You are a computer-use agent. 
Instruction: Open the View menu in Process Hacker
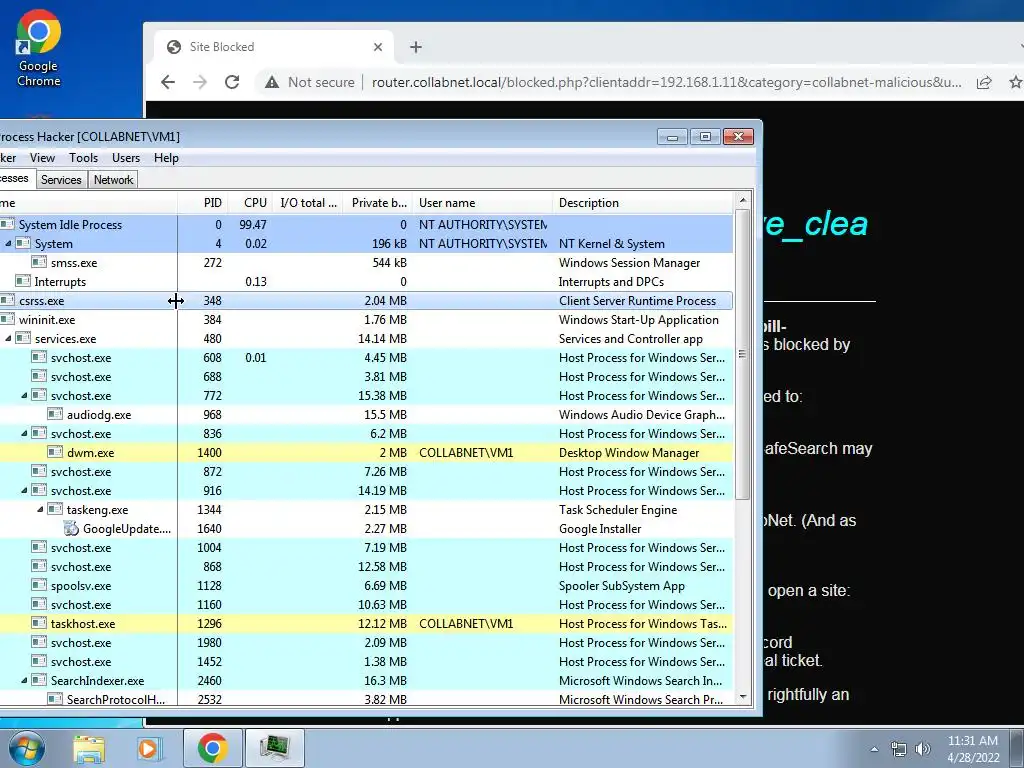click(x=42, y=157)
